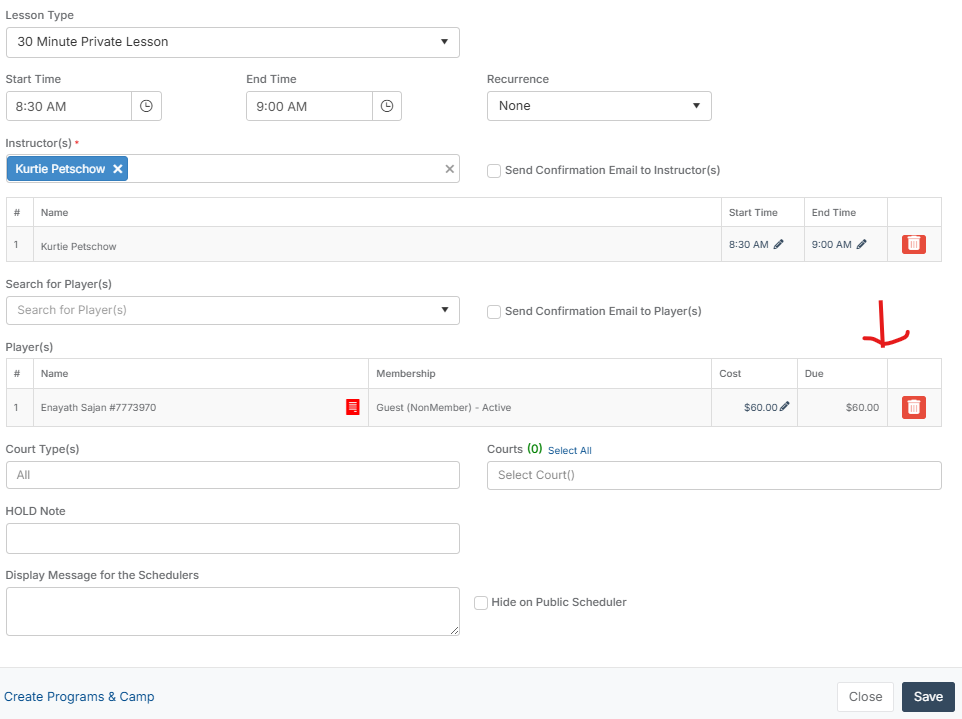Image resolution: width=962 pixels, height=719 pixels.
Task: Click the Select All courts link
Action: tap(569, 450)
